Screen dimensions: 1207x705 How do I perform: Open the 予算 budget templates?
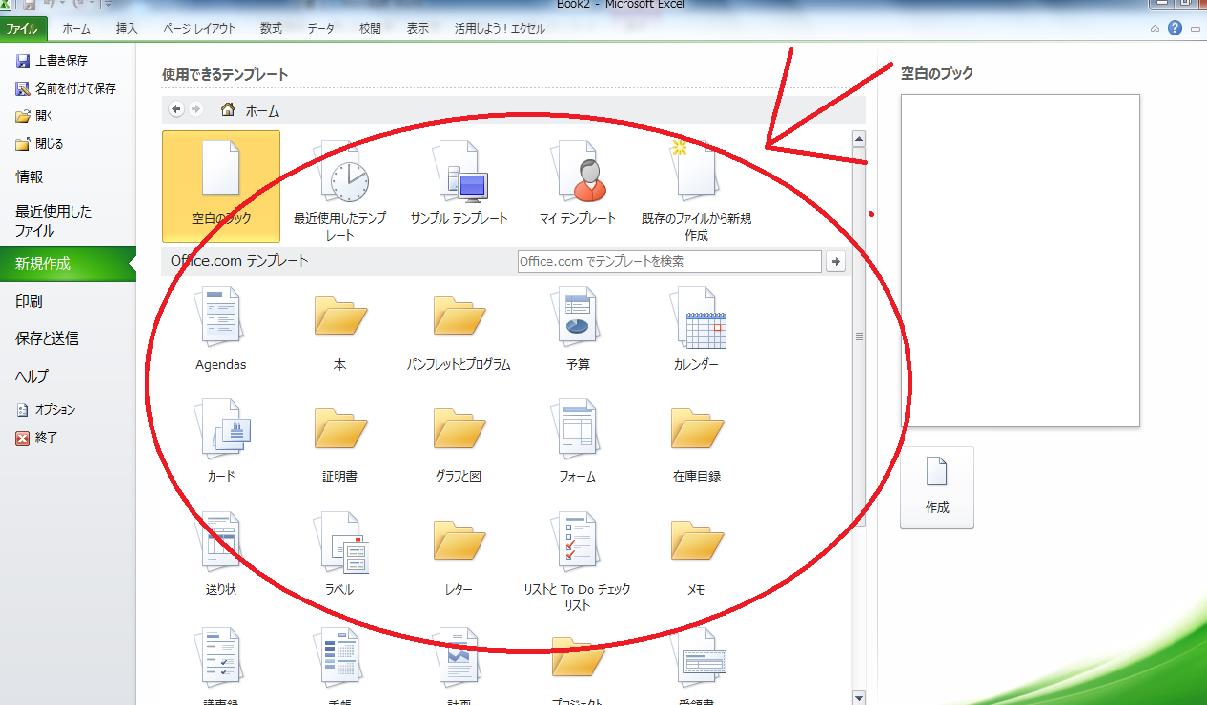click(578, 328)
